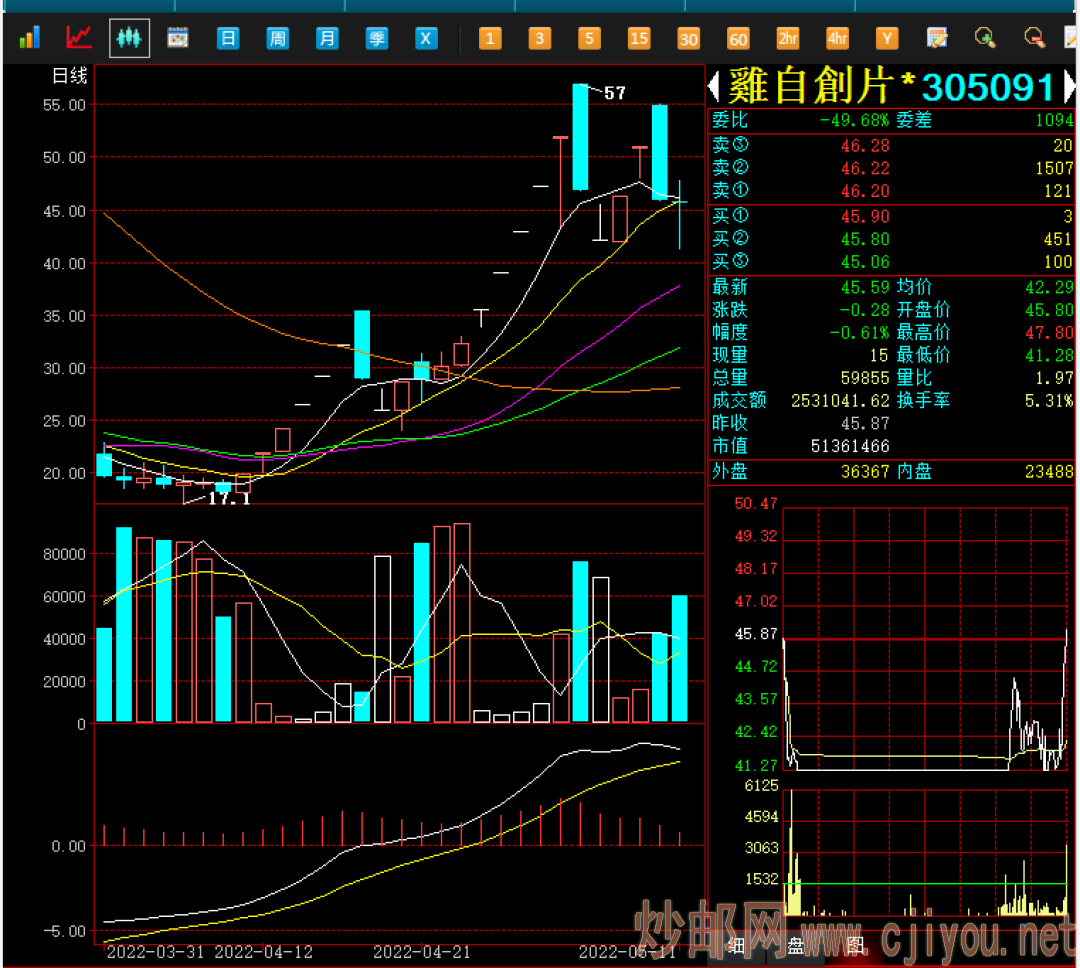
Task: Go to previous stock with left arrow
Action: pos(714,86)
